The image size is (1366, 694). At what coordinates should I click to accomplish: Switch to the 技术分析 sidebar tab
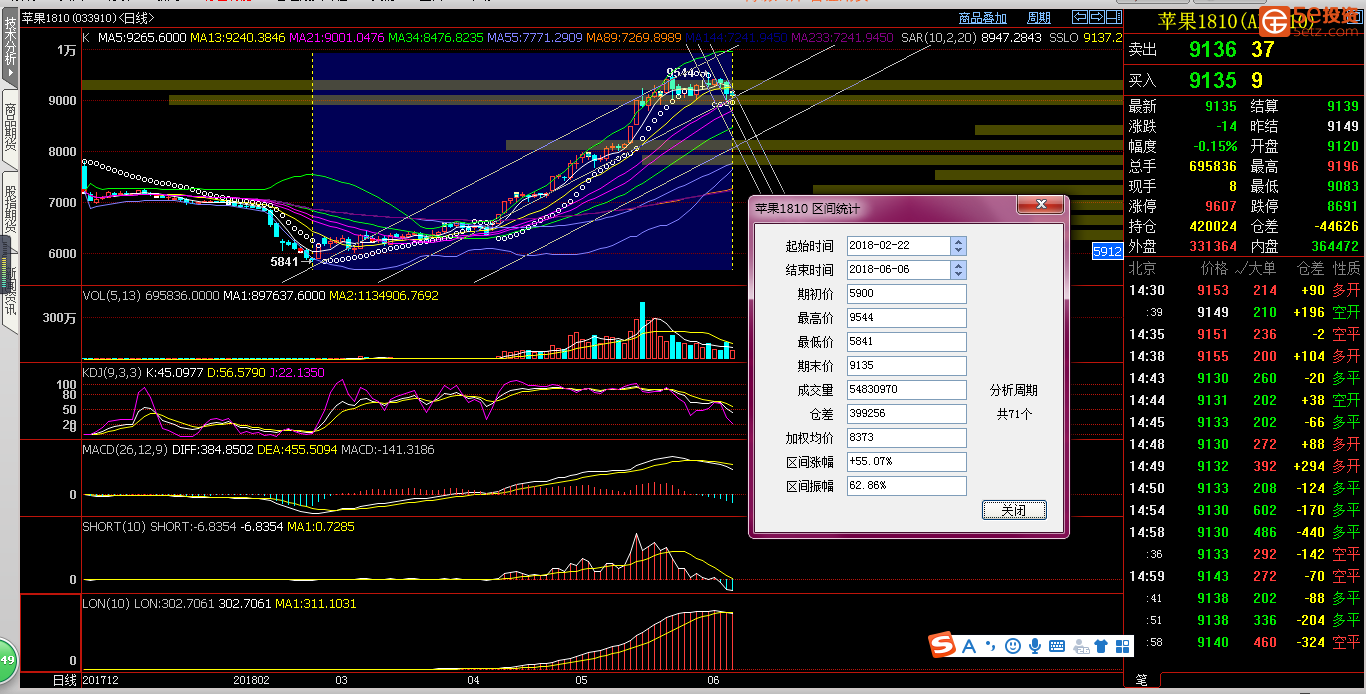click(10, 48)
